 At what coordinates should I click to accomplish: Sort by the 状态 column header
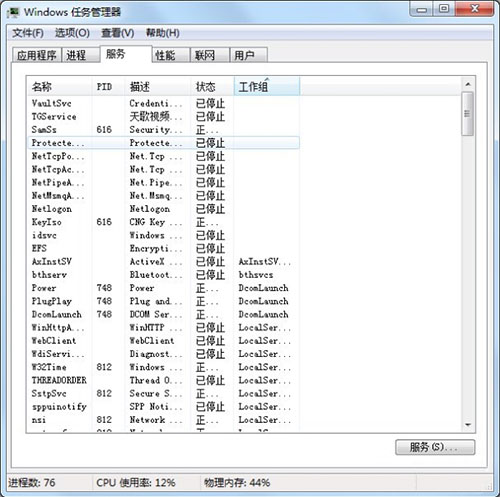tap(212, 87)
